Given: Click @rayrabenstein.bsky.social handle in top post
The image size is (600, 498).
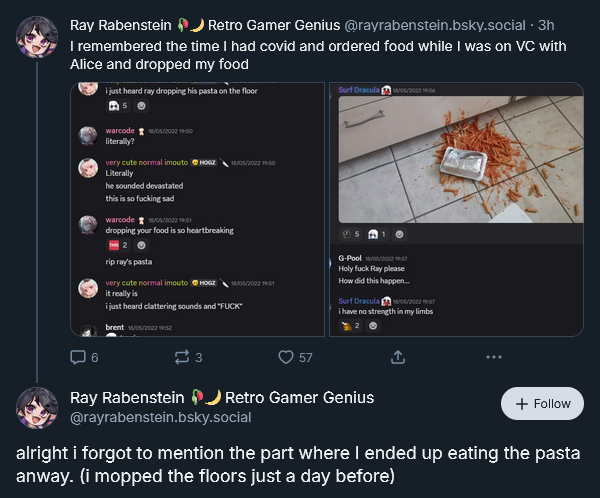Looking at the screenshot, I should click(x=435, y=24).
